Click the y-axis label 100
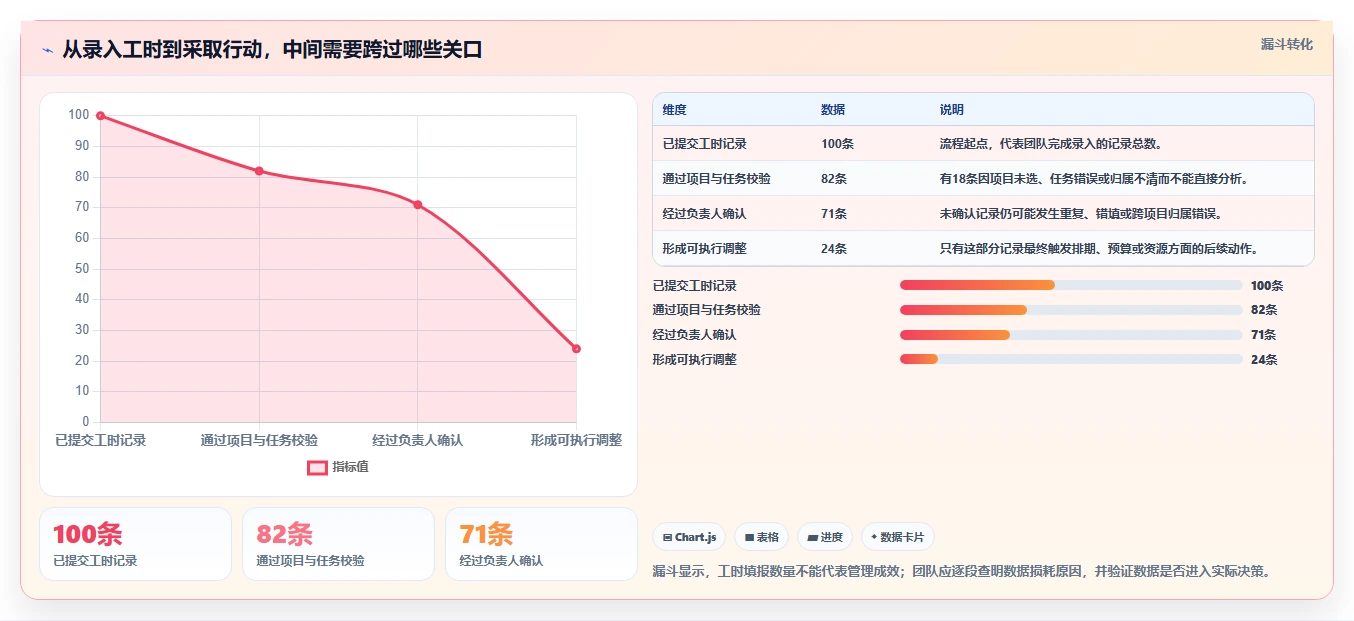 pos(78,115)
